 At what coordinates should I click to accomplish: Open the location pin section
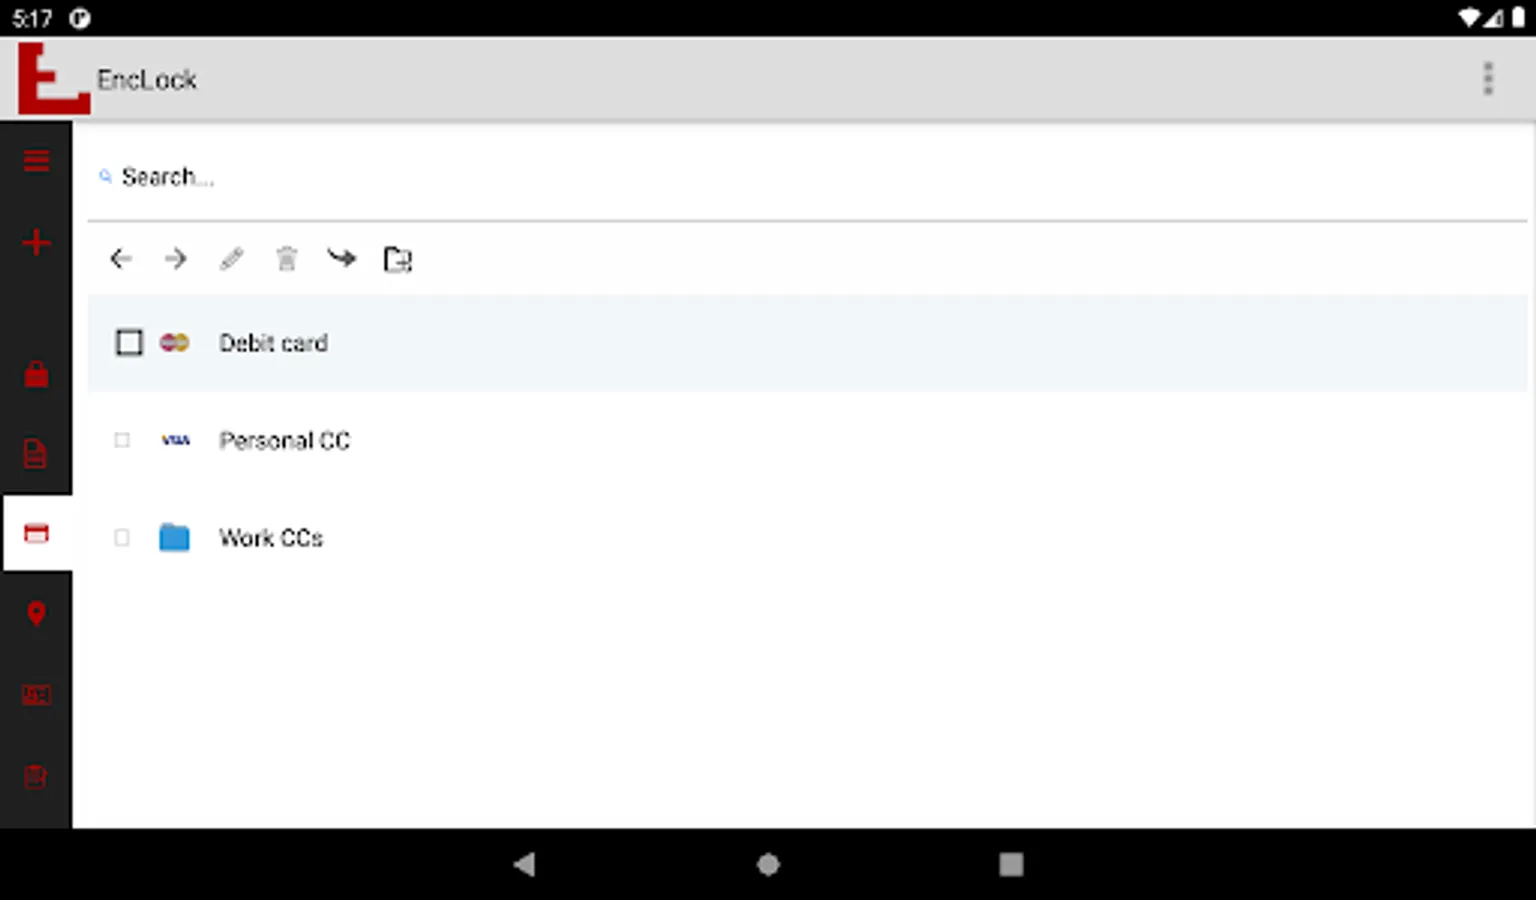coord(36,613)
